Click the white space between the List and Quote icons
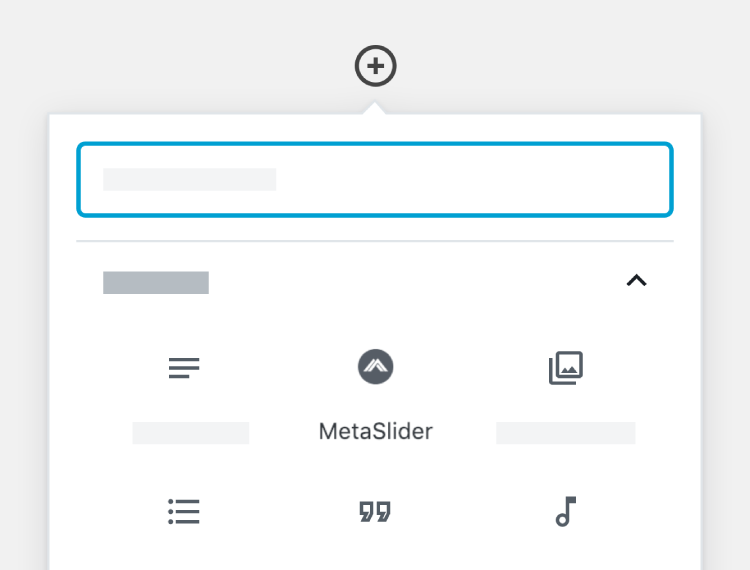Screen dimensions: 750x570 280,512
